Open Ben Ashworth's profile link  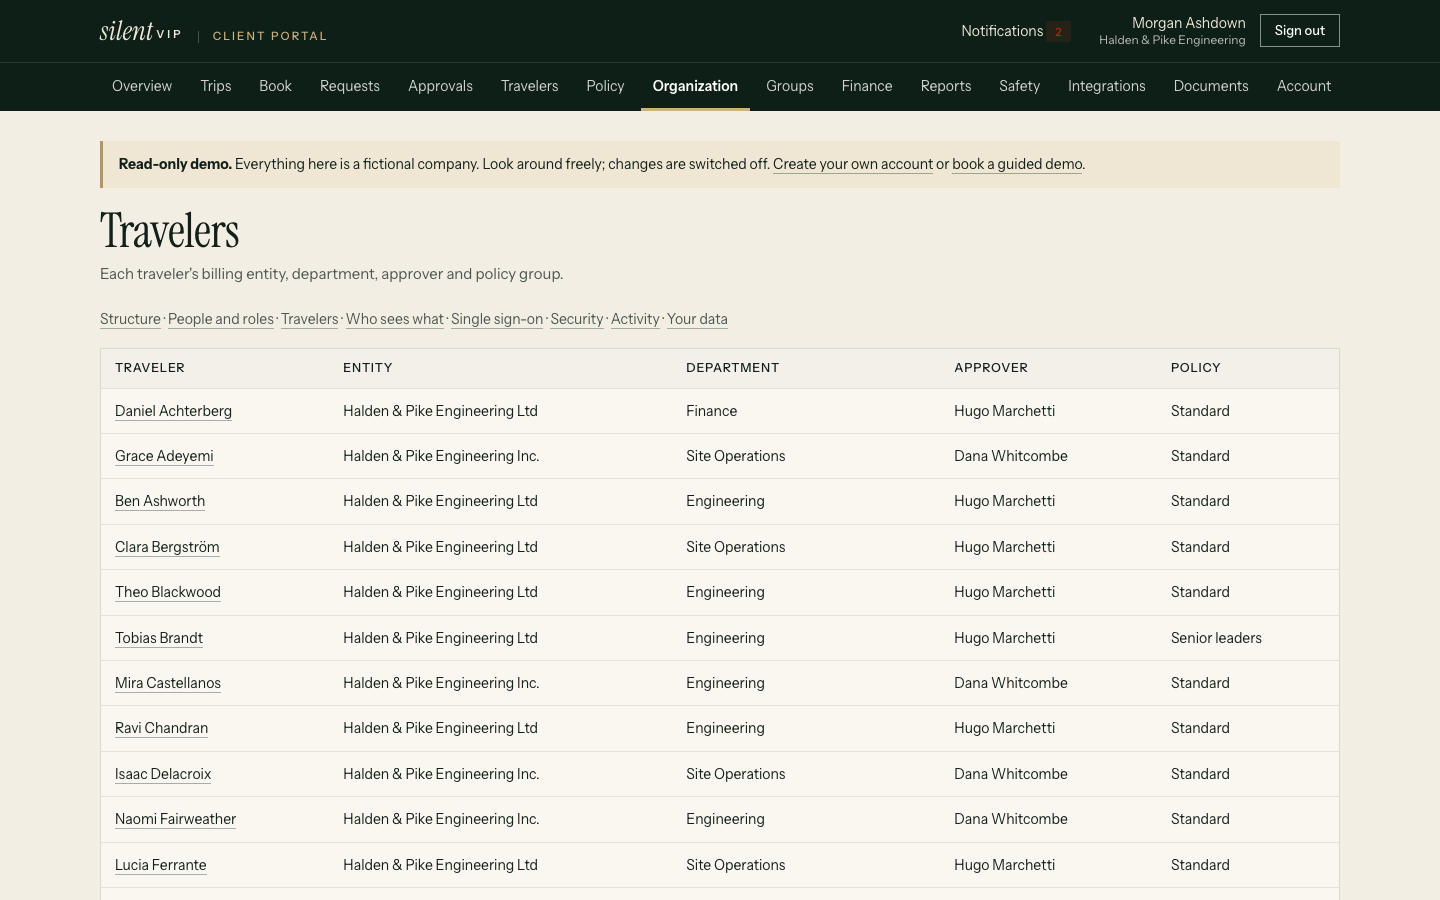click(160, 501)
